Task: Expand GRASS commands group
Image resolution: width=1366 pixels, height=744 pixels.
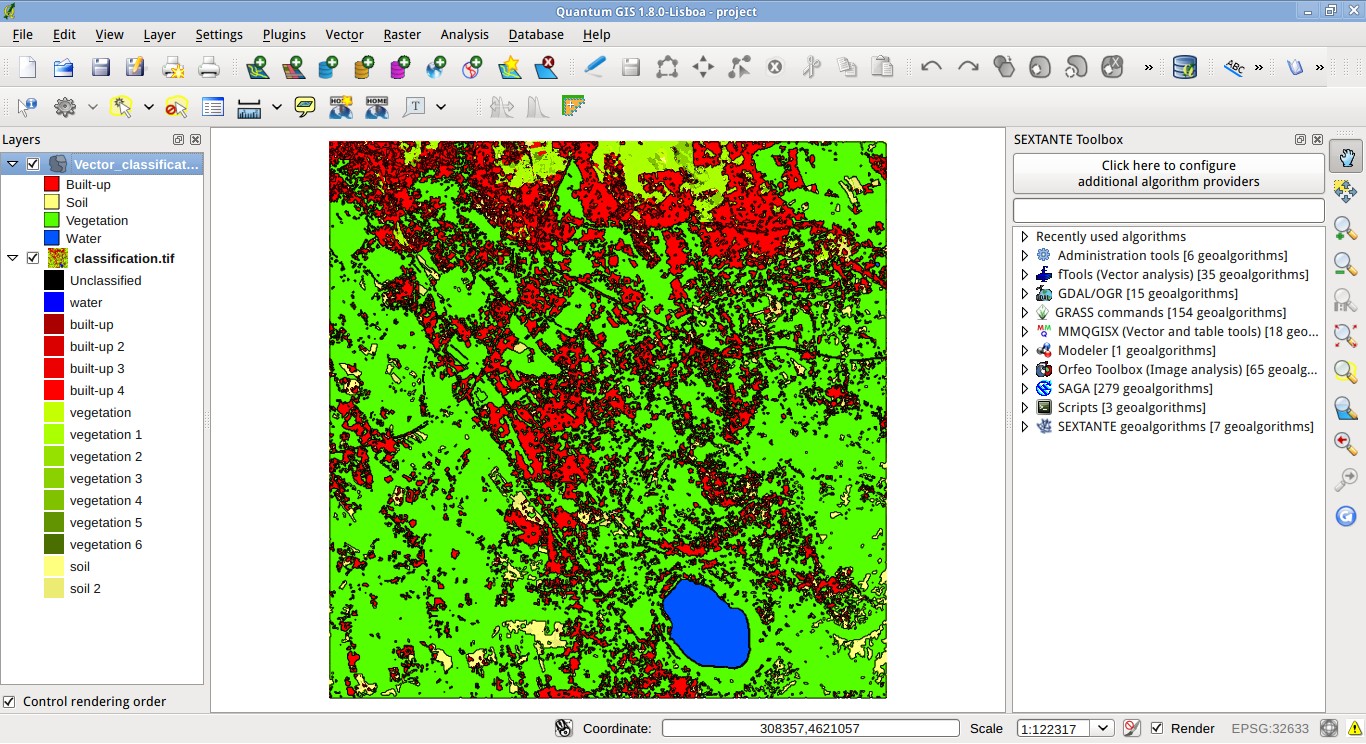Action: pos(1024,313)
